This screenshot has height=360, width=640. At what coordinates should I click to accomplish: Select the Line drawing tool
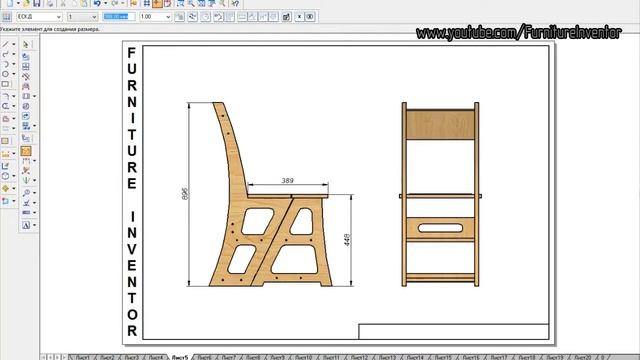tap(5, 44)
